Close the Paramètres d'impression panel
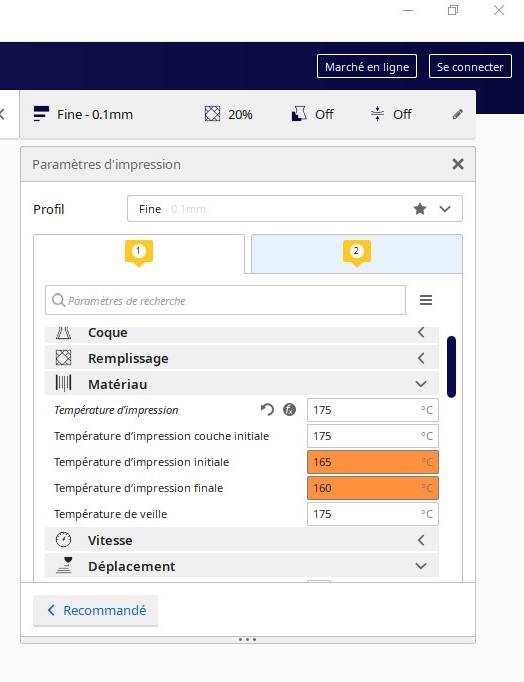 457,164
